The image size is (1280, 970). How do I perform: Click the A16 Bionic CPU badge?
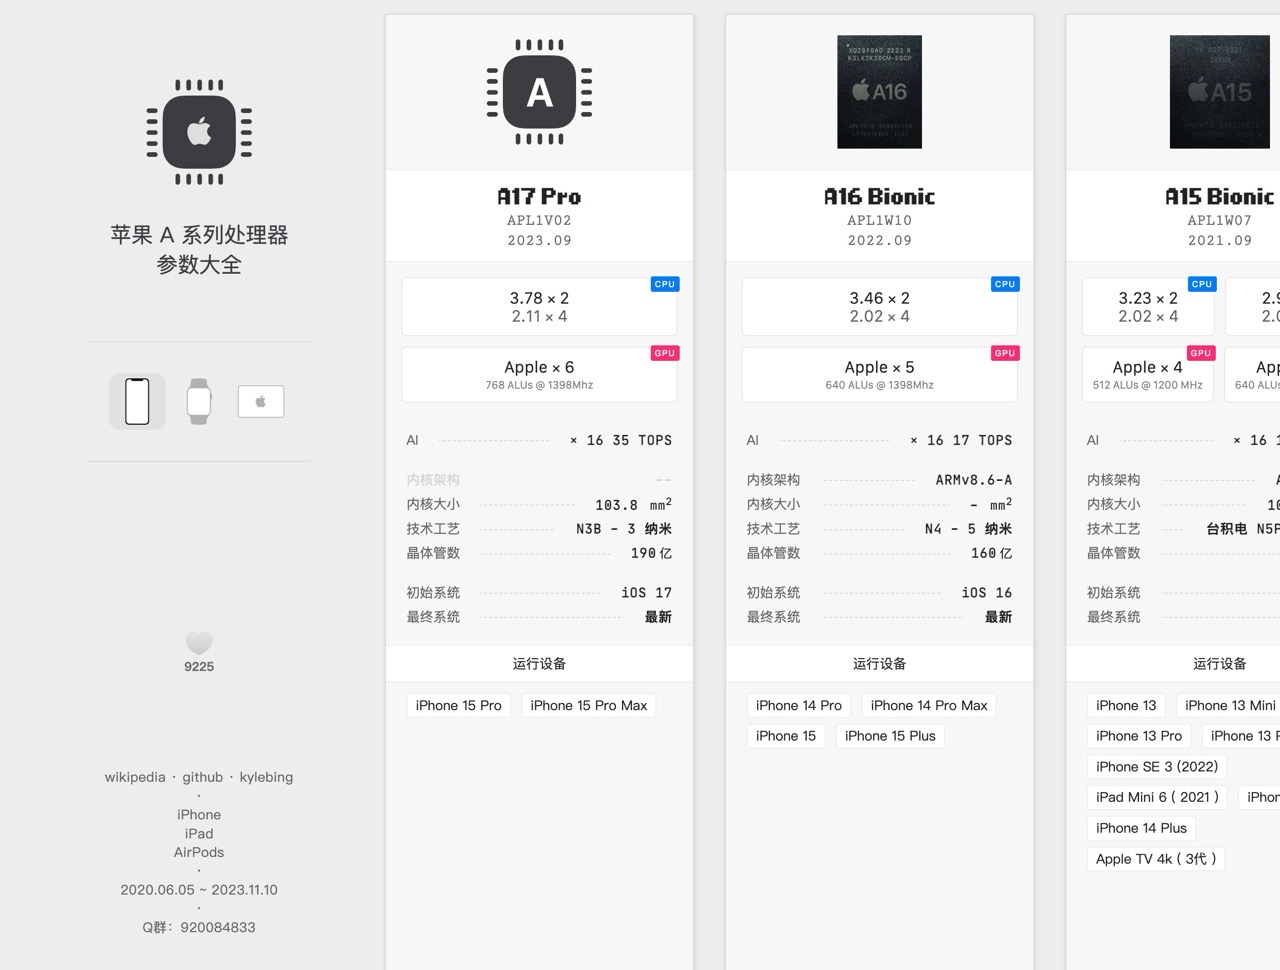(1004, 284)
